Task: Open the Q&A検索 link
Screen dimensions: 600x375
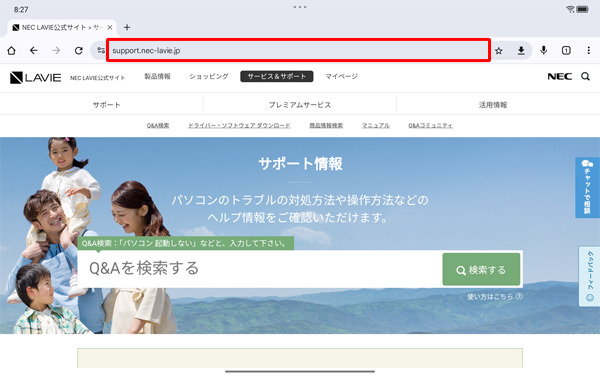Action: 158,126
